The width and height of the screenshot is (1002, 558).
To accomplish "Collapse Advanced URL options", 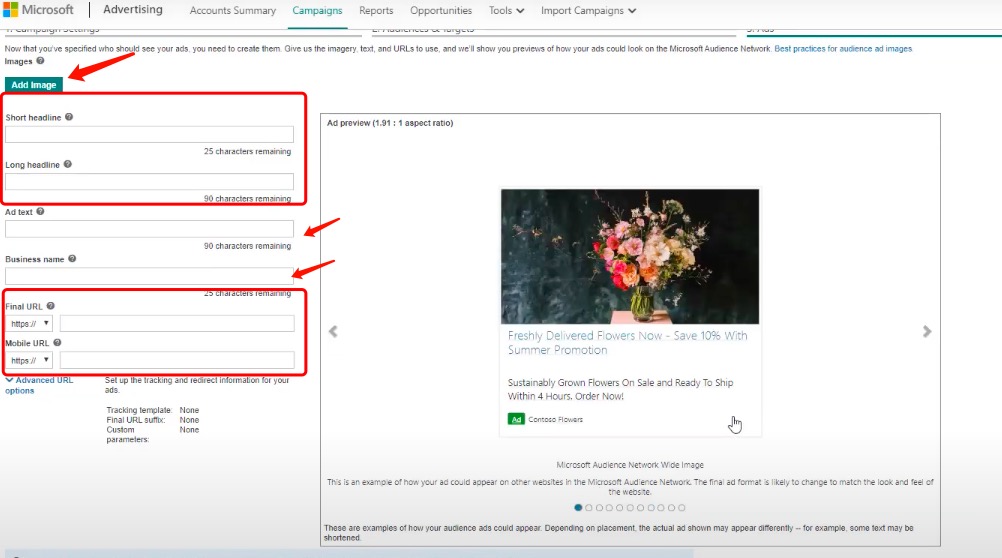I will (38, 385).
